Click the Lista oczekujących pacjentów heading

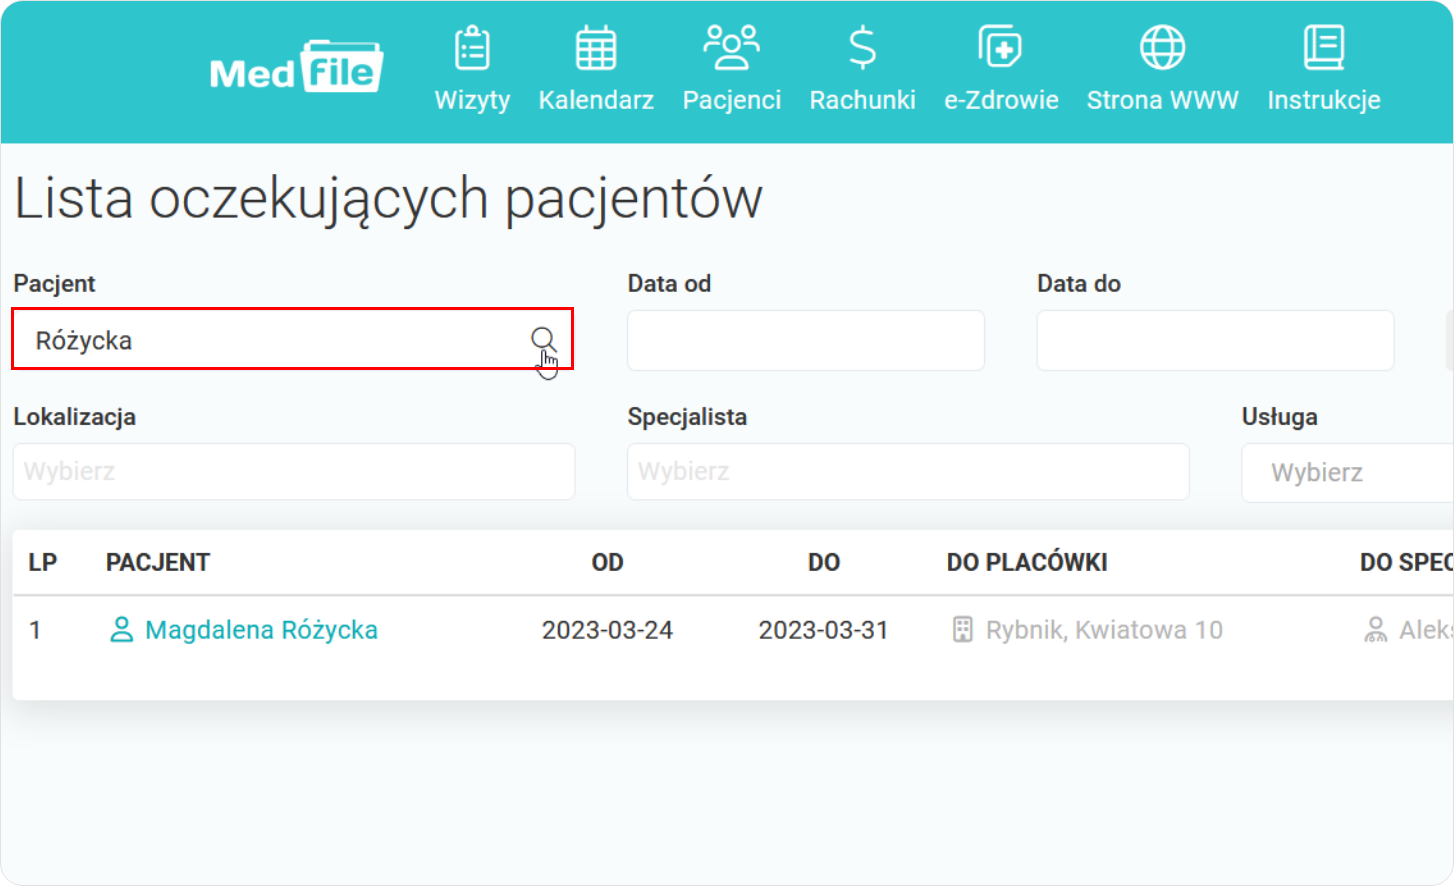click(x=388, y=199)
